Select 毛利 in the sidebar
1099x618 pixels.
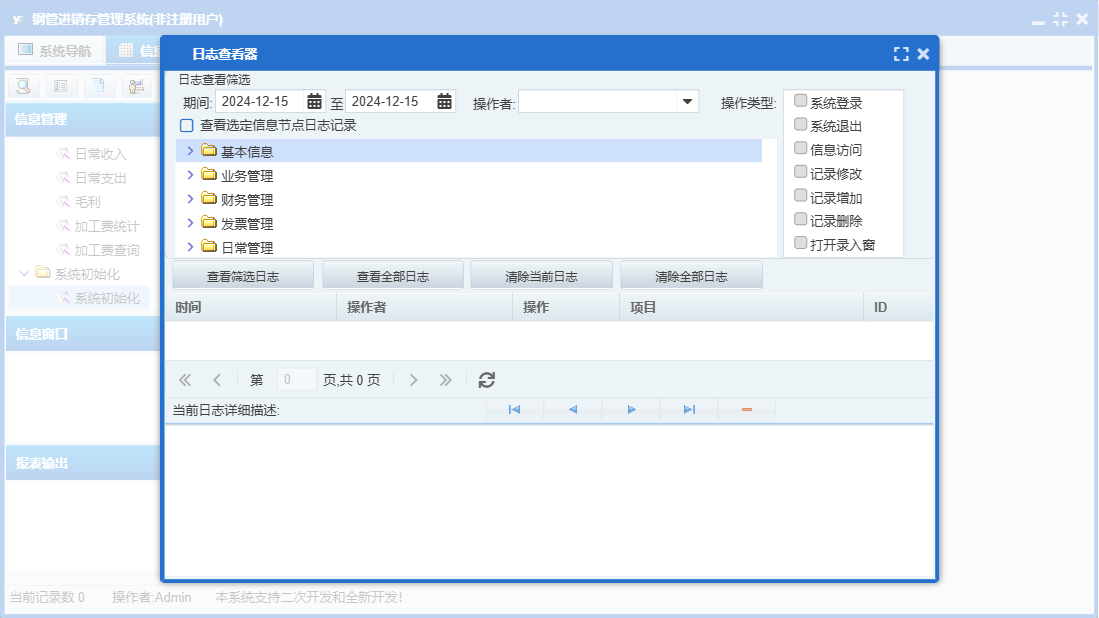(88, 202)
